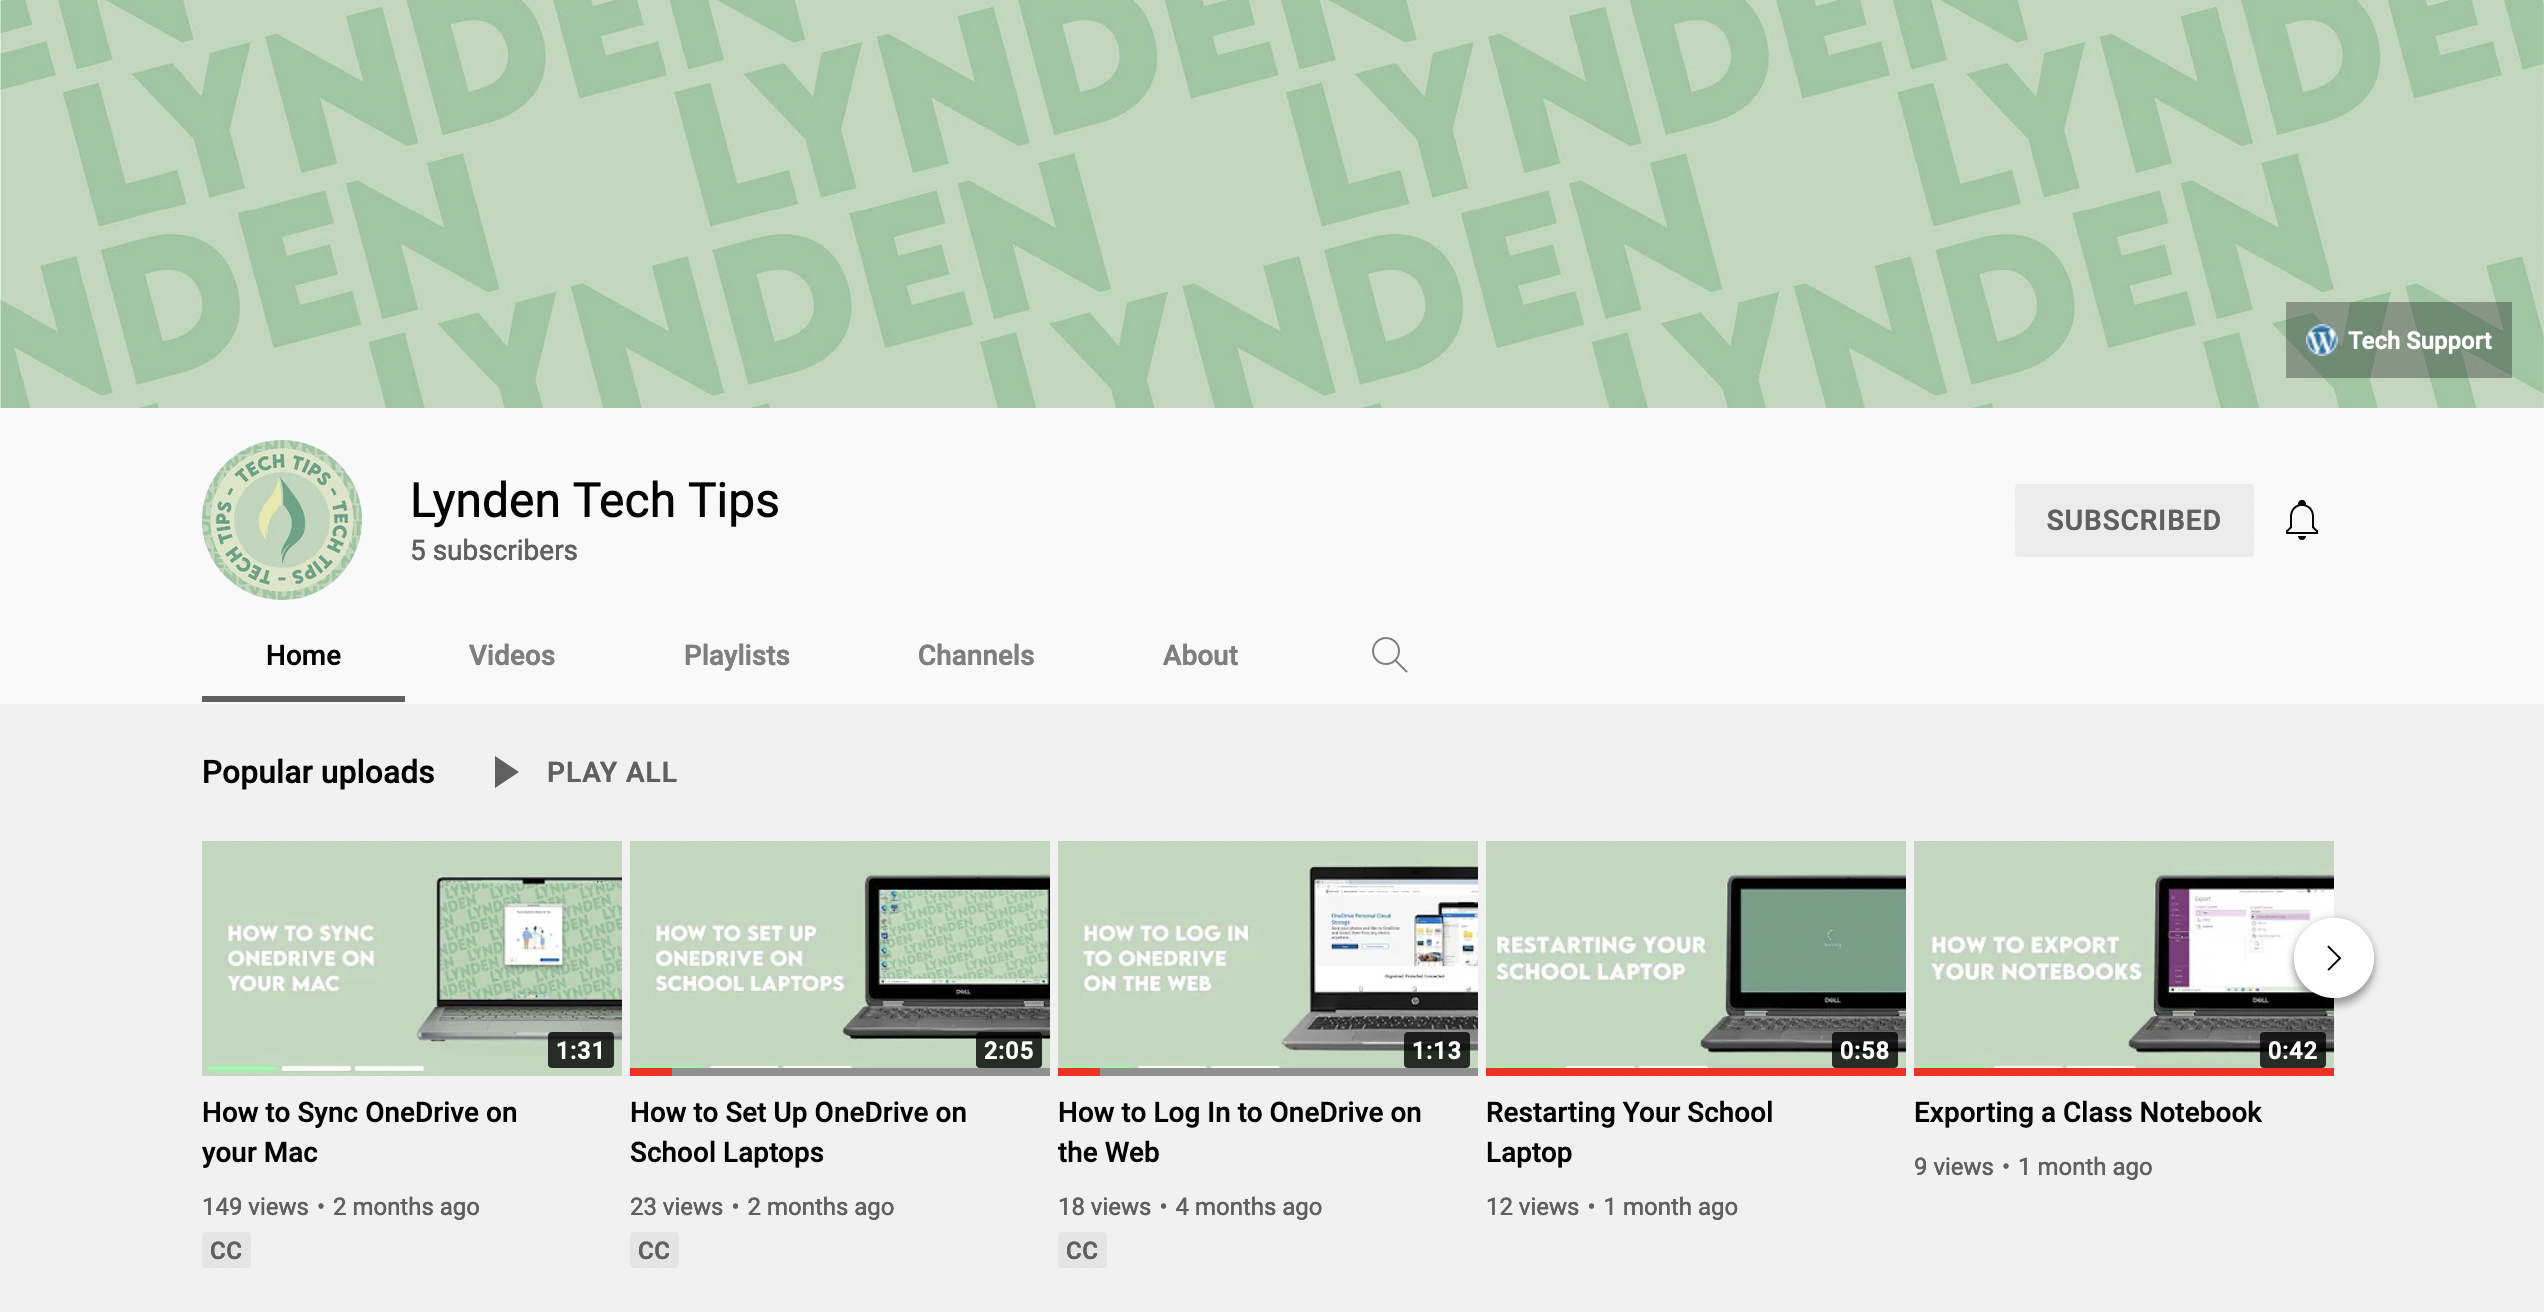The width and height of the screenshot is (2544, 1312).
Task: Open the Popular uploads section heading
Action: [318, 772]
